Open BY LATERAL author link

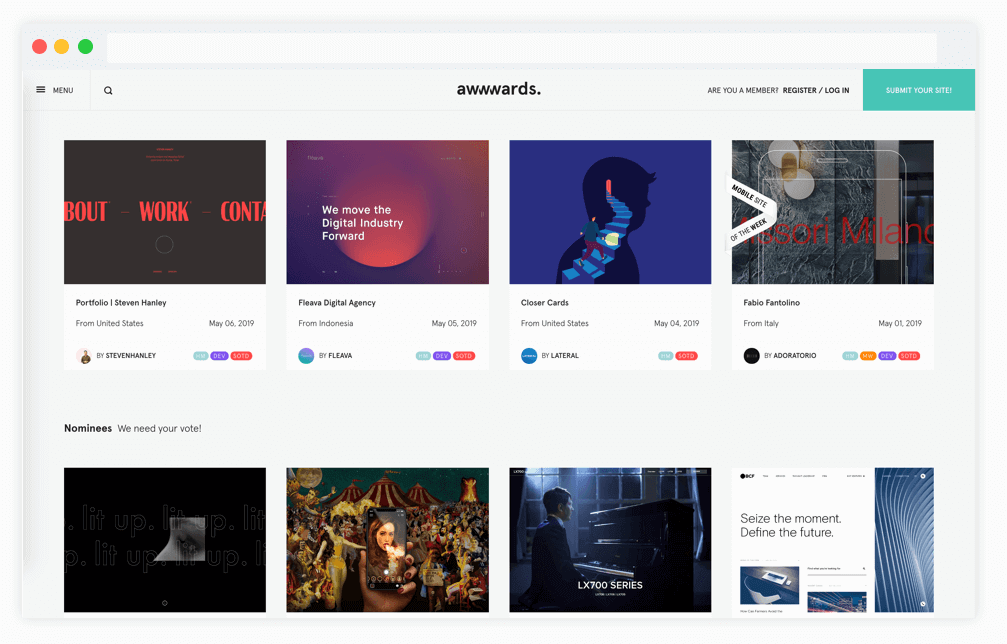point(559,356)
